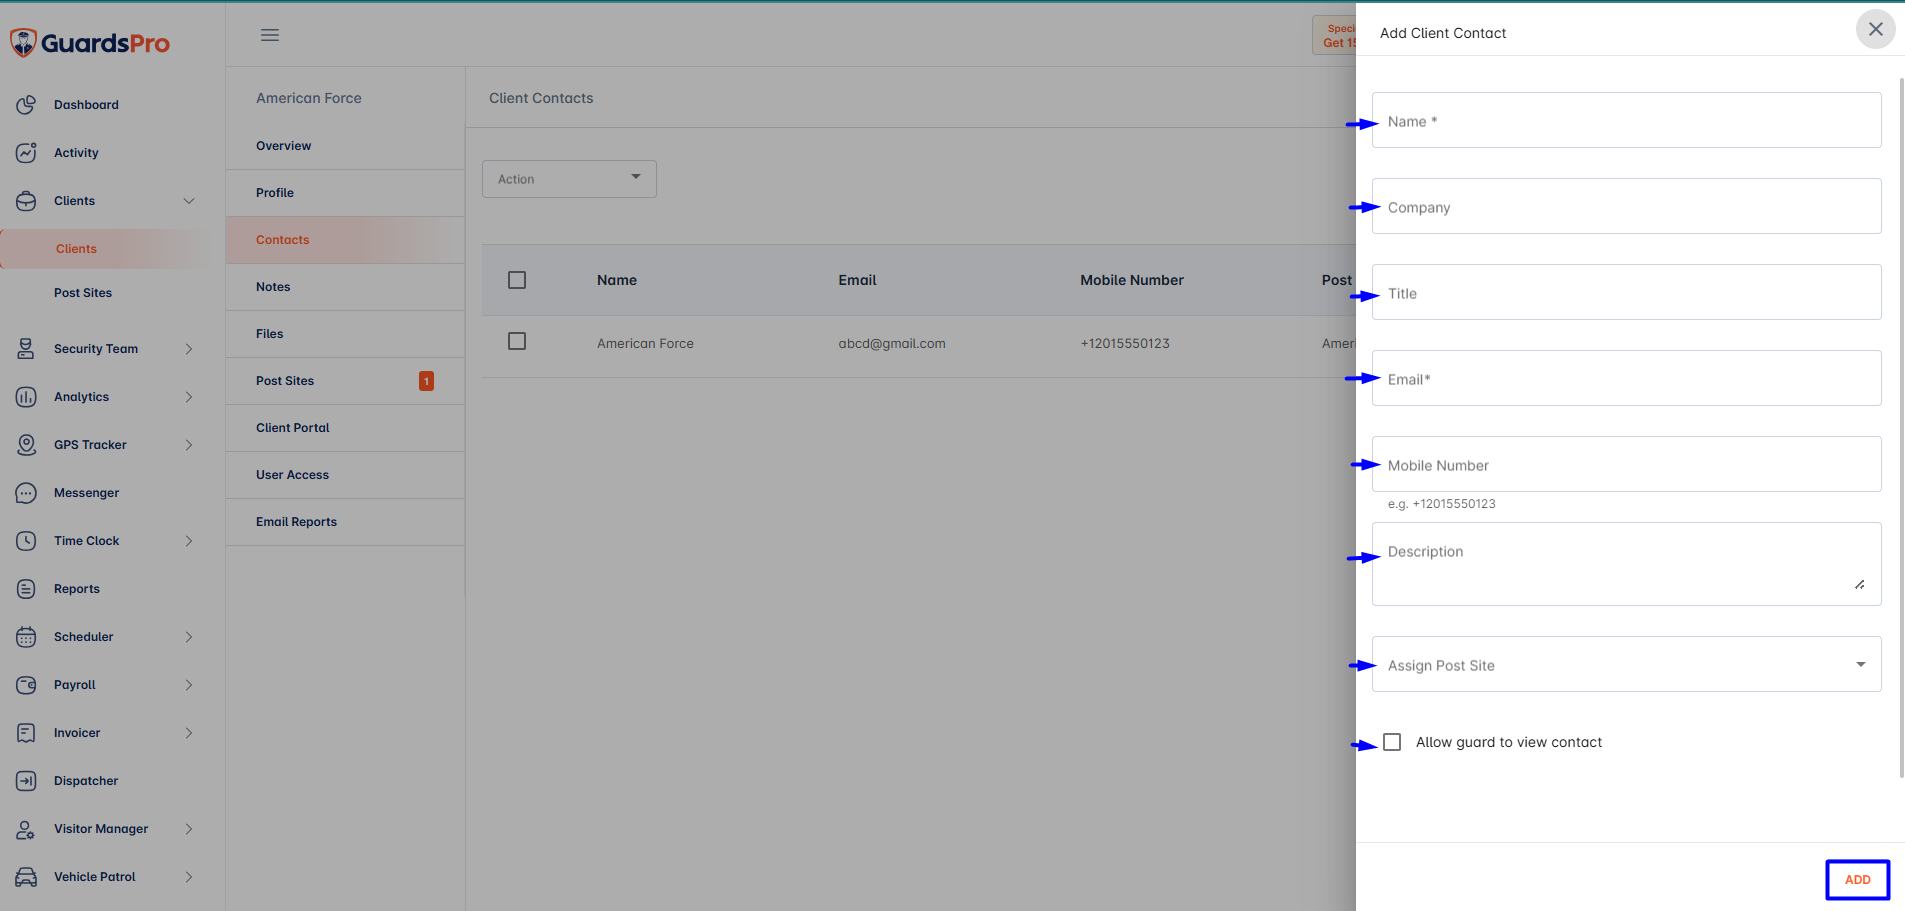This screenshot has width=1905, height=911.
Task: Click the Dispatcher icon
Action: (x=26, y=781)
